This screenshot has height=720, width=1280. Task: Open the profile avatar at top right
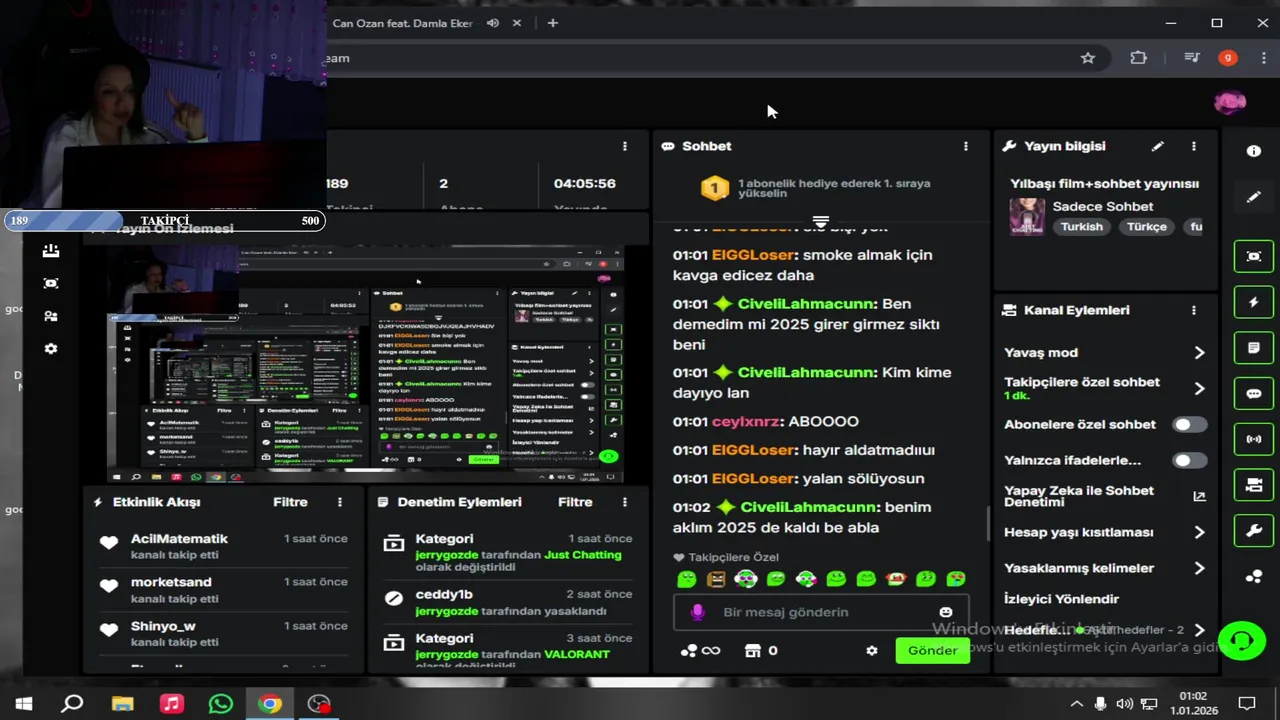pyautogui.click(x=1230, y=102)
